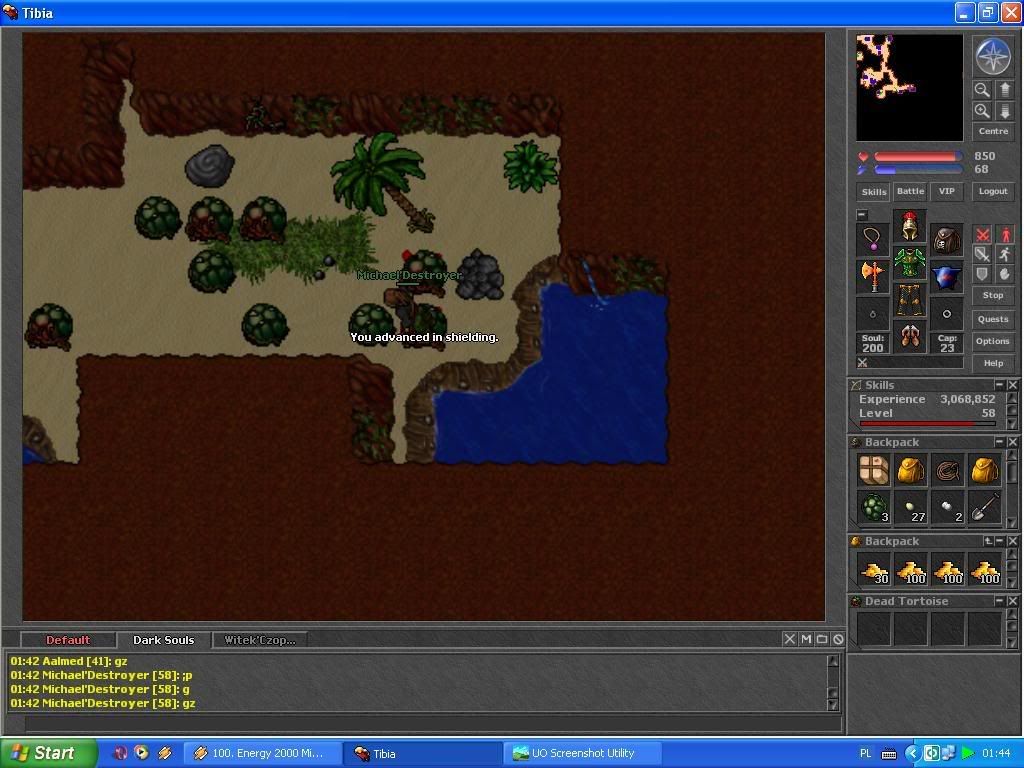
Task: Toggle the Battle window button
Action: click(x=910, y=191)
